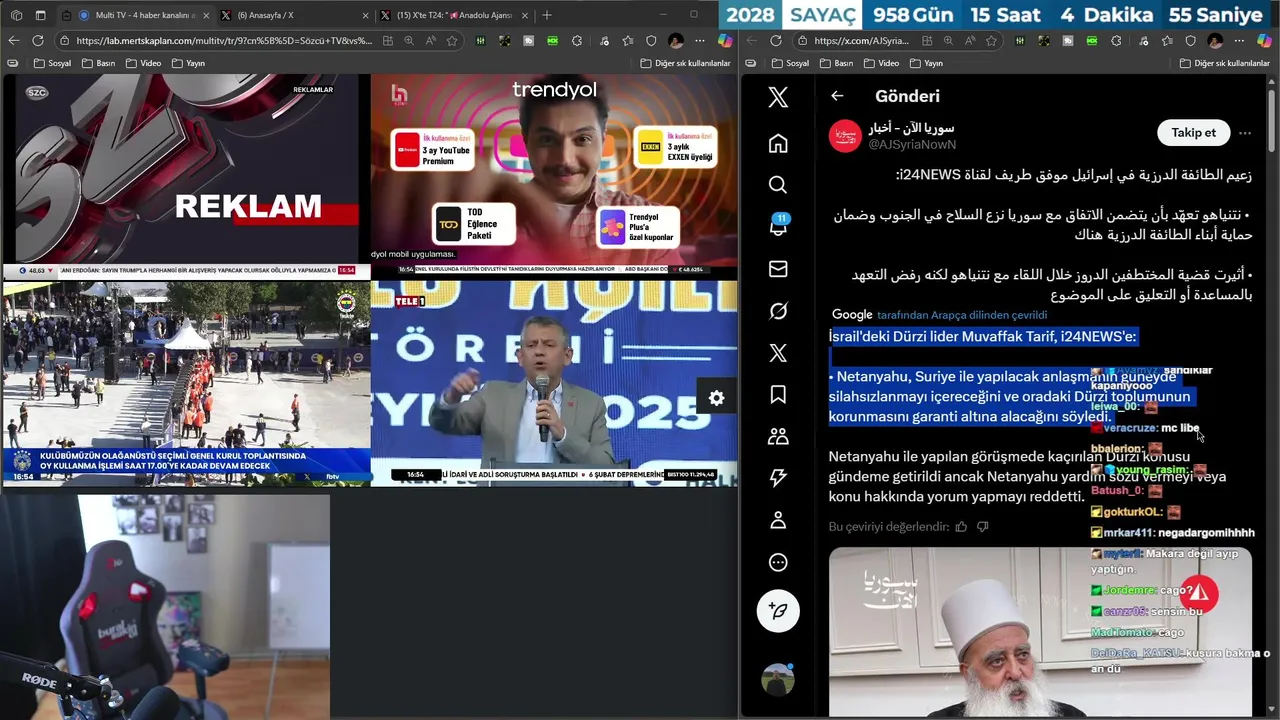The height and width of the screenshot is (720, 1280).
Task: Open Grok icon in X sidebar
Action: [778, 311]
